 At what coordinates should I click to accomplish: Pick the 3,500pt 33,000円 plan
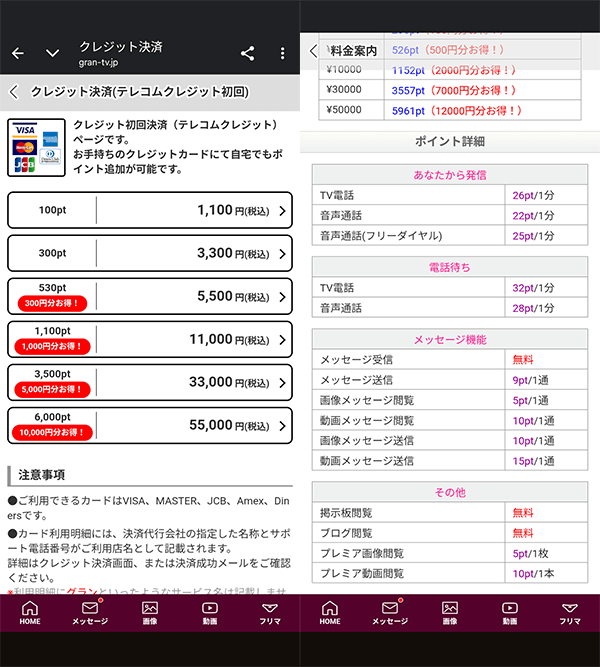150,382
